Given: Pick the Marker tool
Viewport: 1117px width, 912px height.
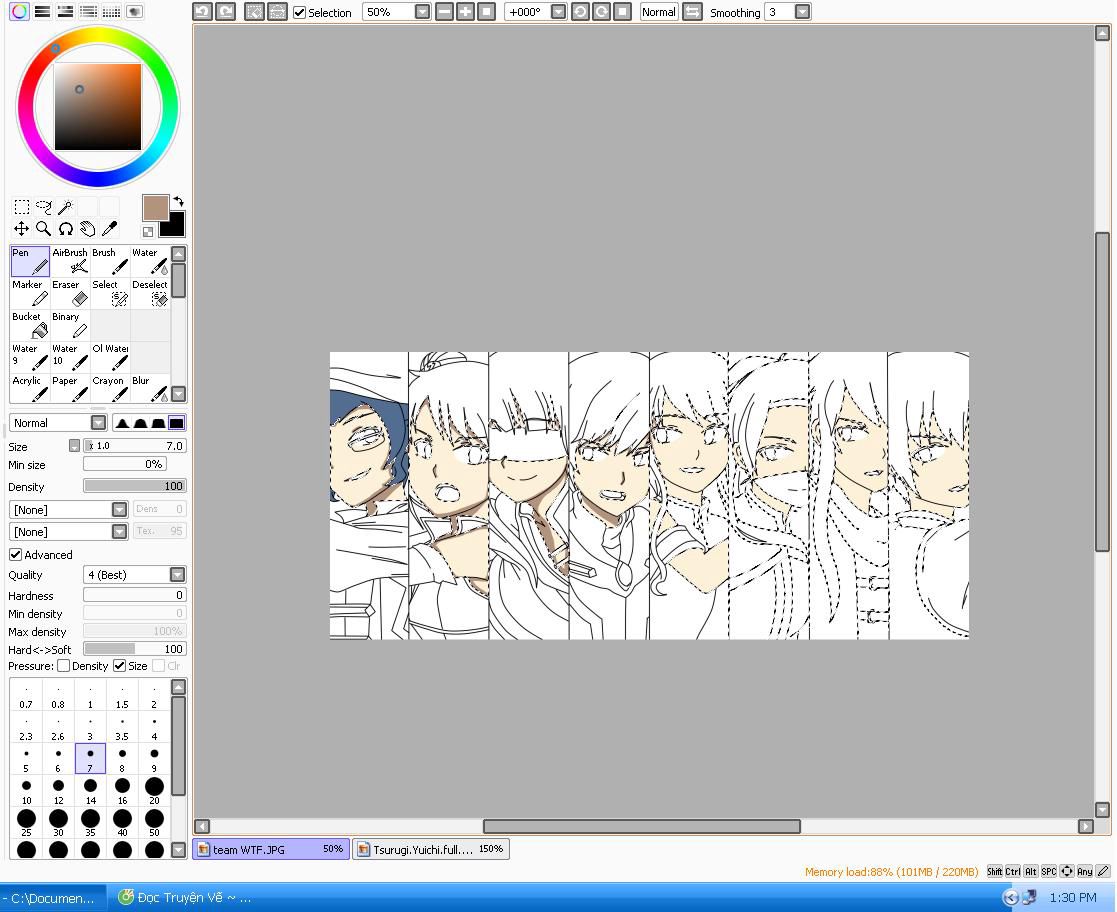Looking at the screenshot, I should click(30, 293).
